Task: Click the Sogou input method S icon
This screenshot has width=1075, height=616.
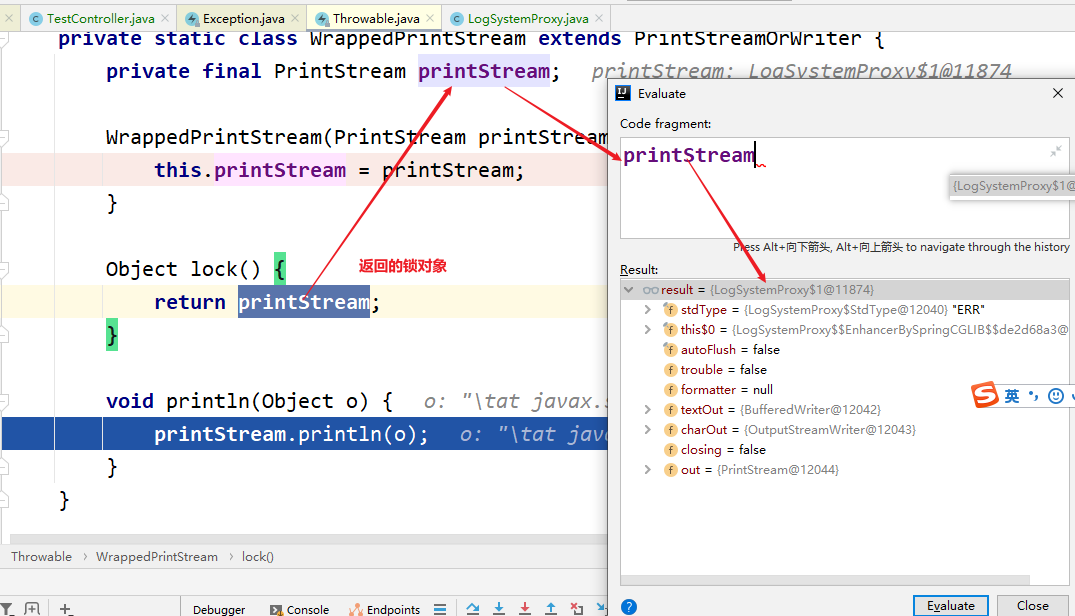Action: pos(985,395)
